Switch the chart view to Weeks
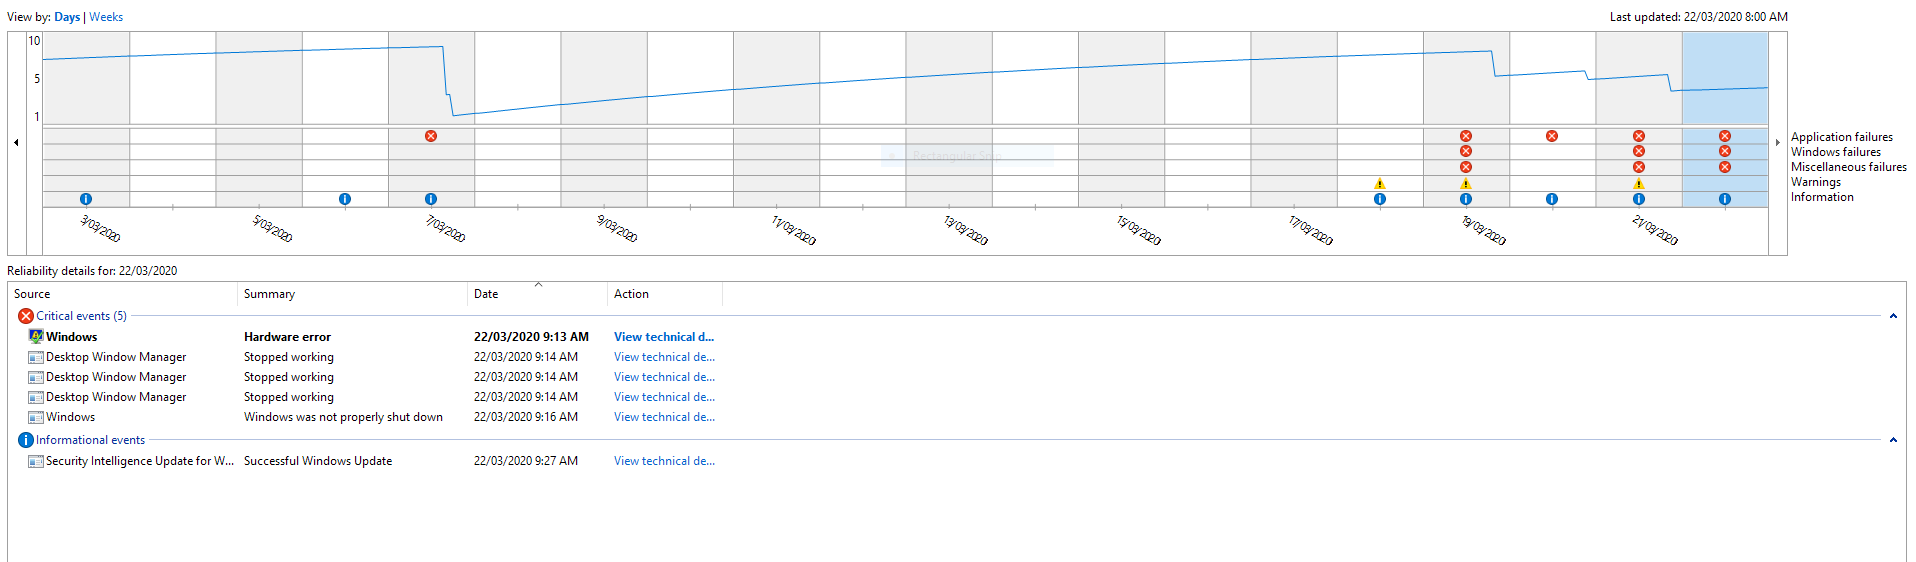This screenshot has height=562, width=1916. click(106, 17)
